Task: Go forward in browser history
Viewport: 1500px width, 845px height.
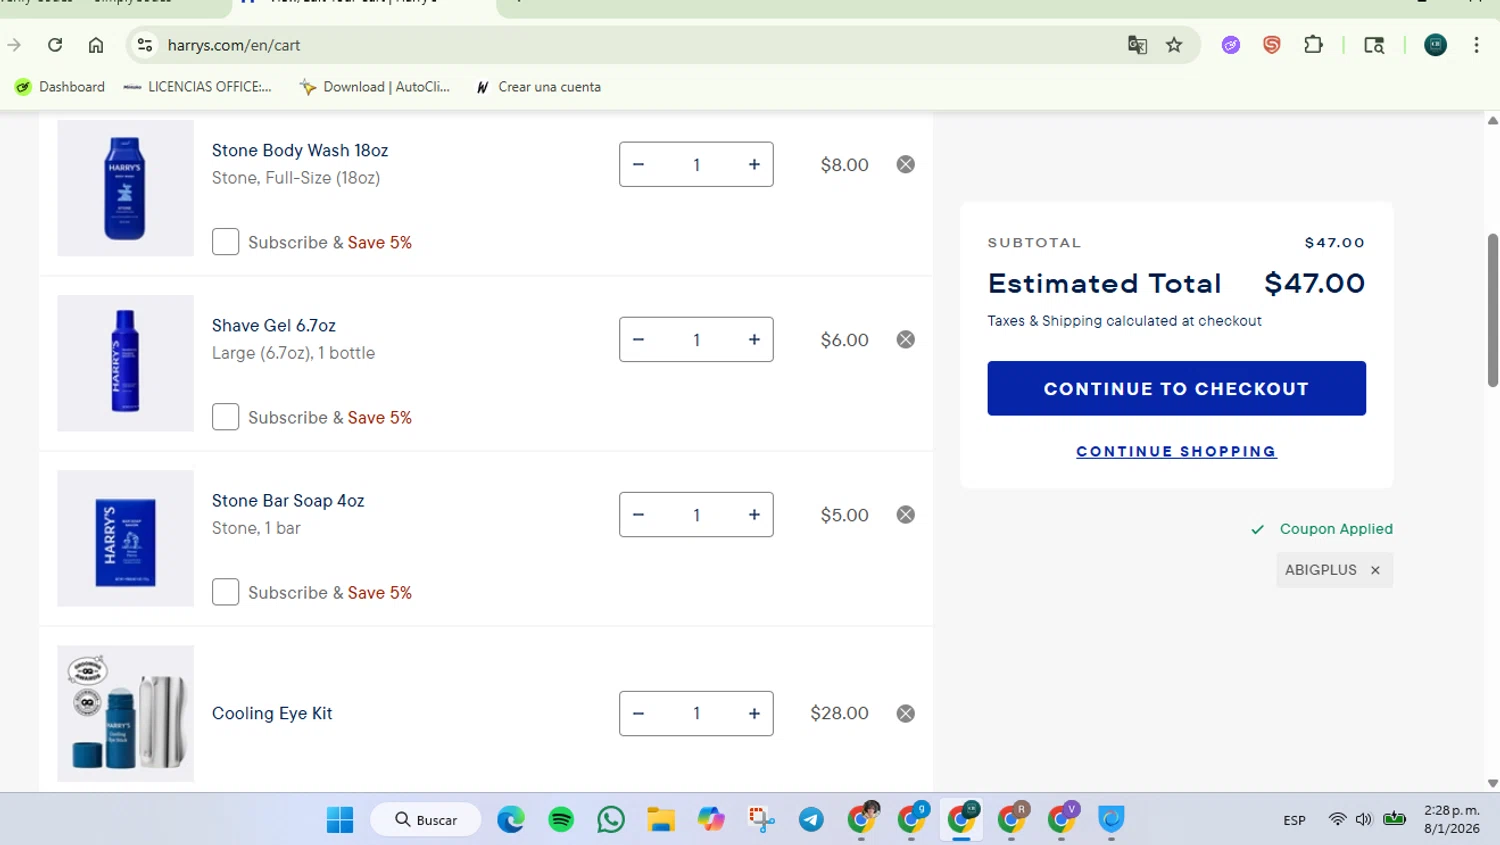Action: [14, 45]
